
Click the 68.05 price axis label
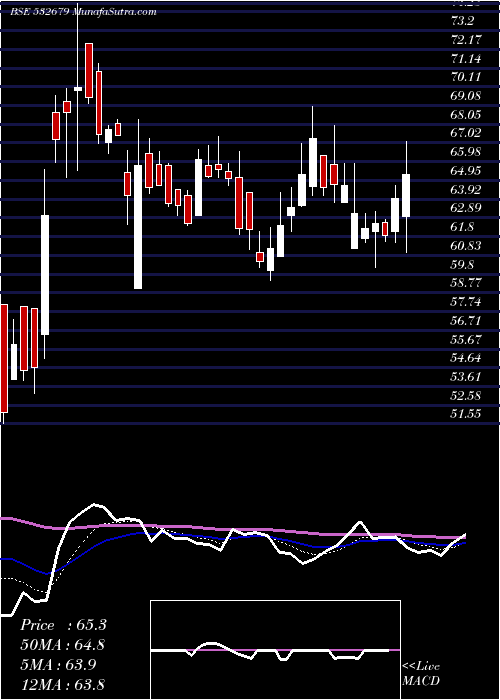(466, 115)
